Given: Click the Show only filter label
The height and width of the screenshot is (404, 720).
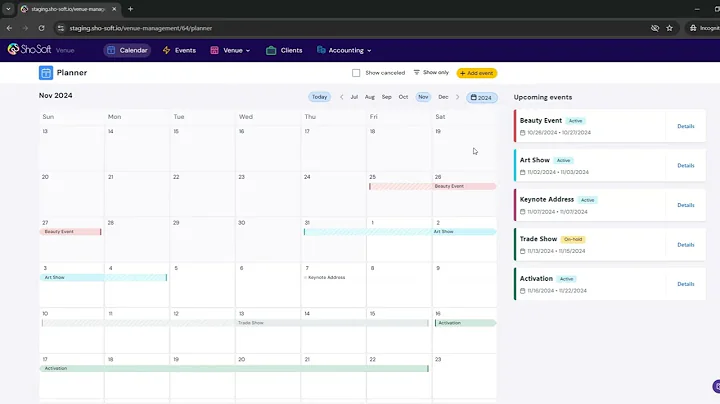Looking at the screenshot, I should [x=436, y=73].
